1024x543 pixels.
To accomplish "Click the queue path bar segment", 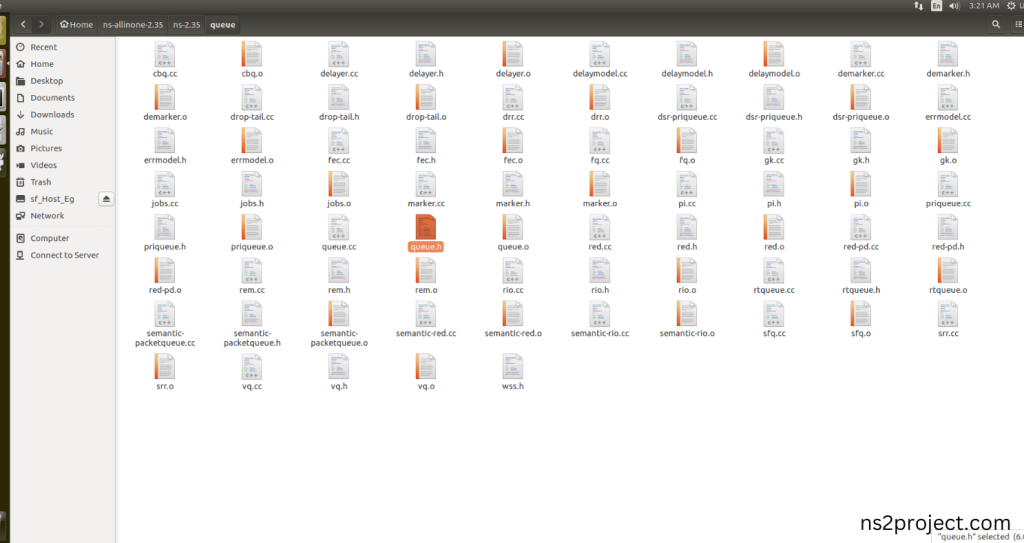I will (223, 25).
